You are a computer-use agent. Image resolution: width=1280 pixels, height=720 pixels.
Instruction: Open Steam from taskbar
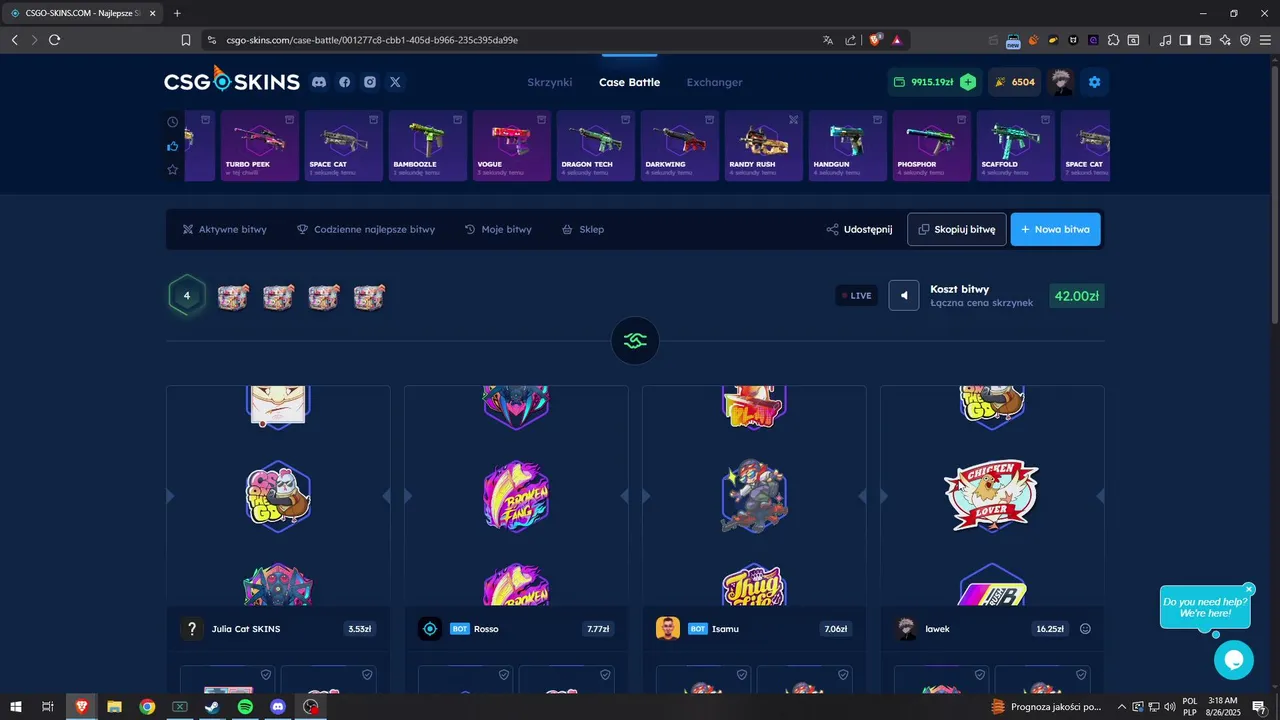click(212, 706)
